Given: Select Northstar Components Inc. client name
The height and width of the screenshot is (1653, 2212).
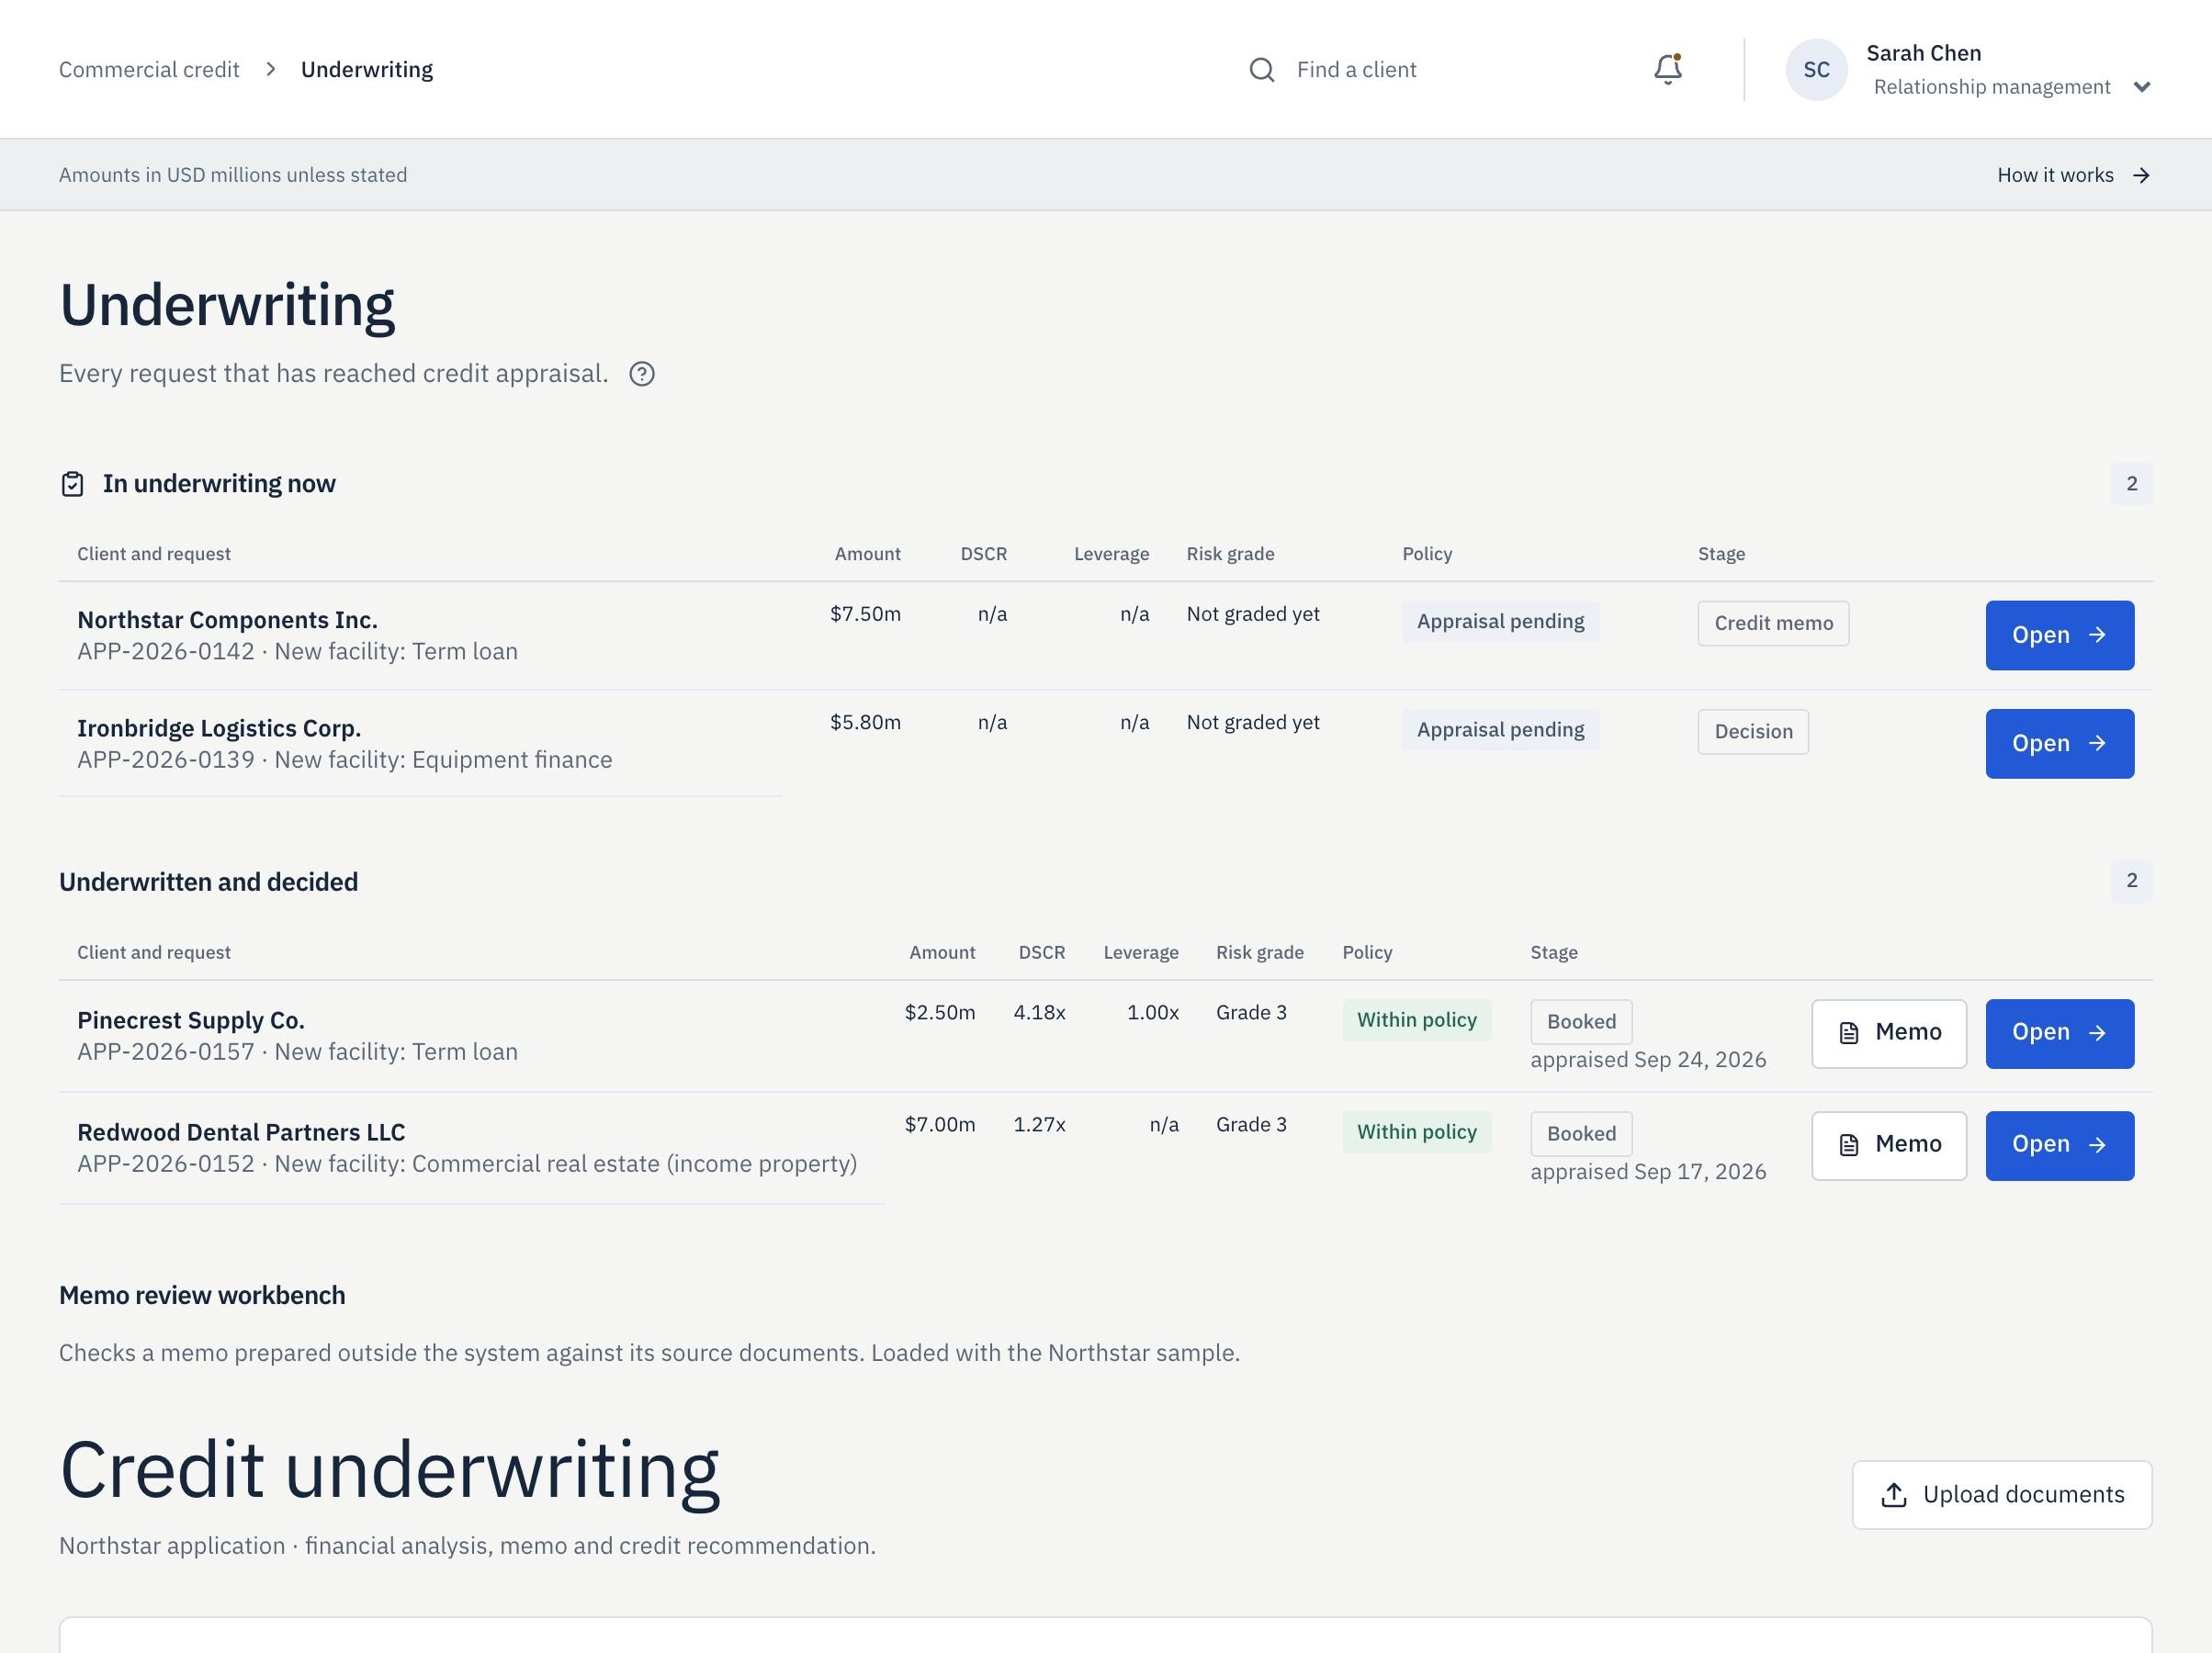Looking at the screenshot, I should 227,620.
